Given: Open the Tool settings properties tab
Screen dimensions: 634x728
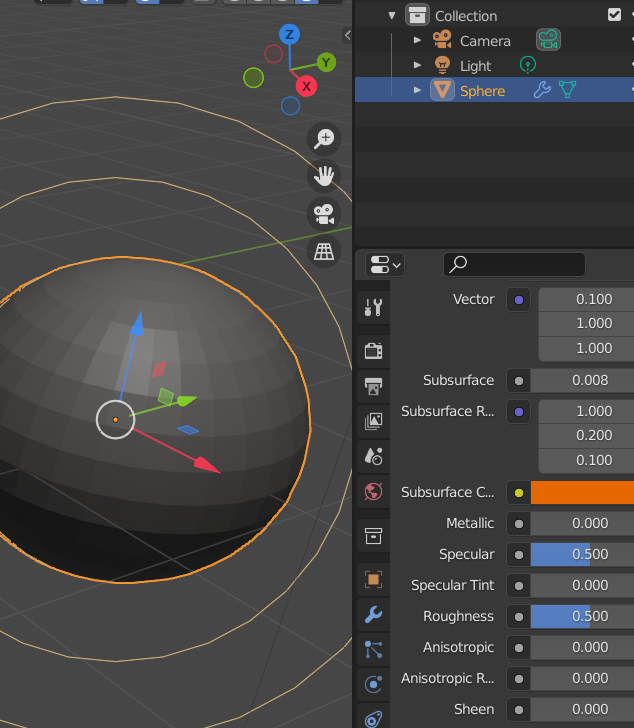Looking at the screenshot, I should pos(373,307).
